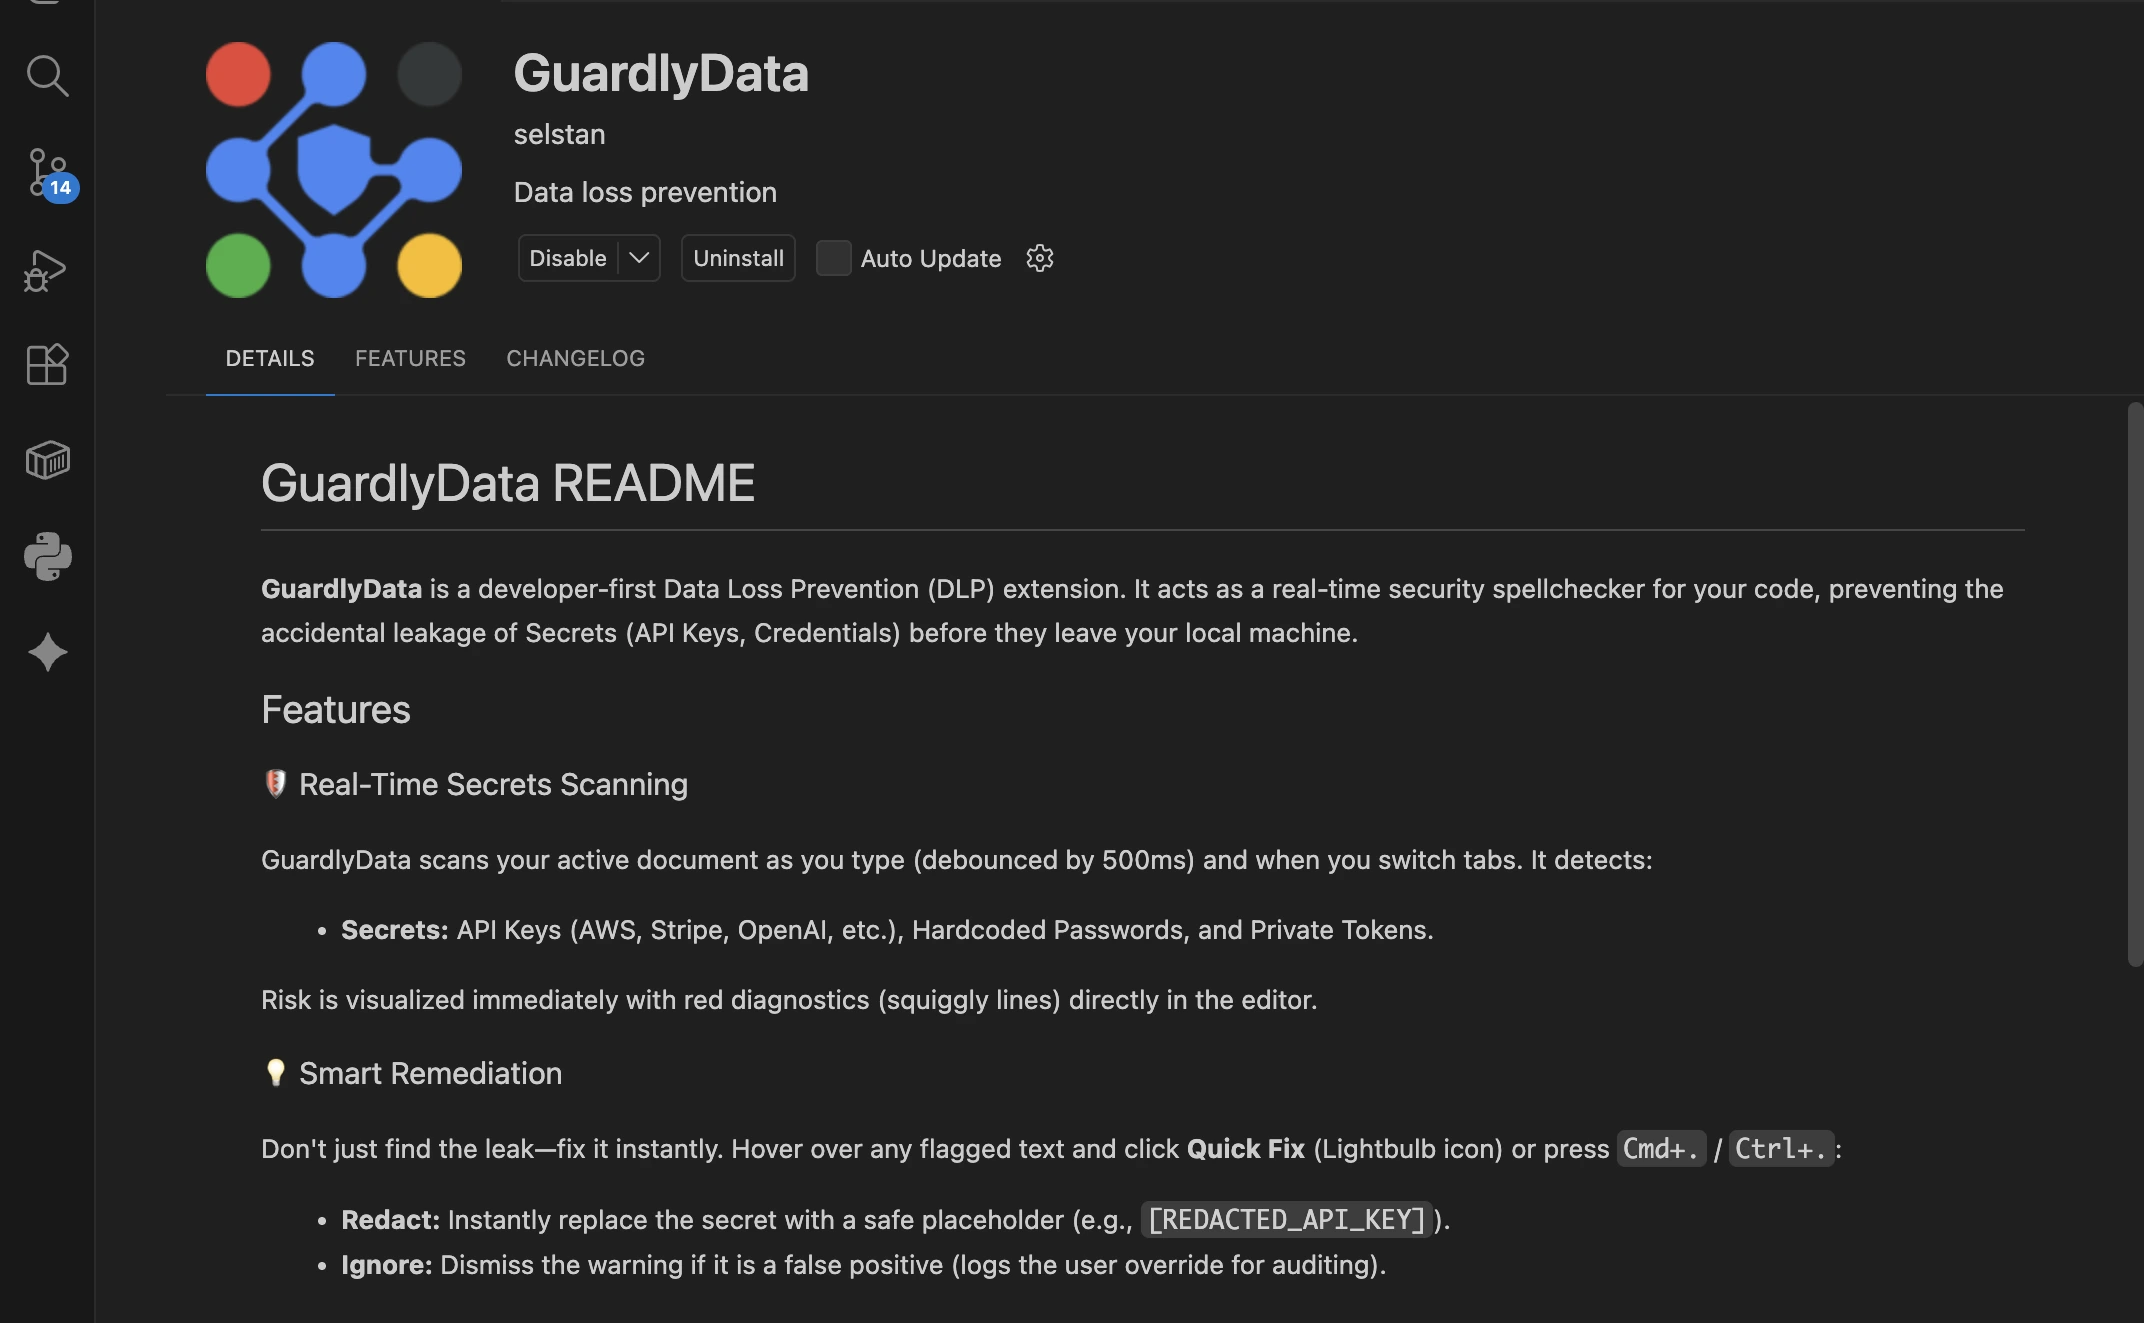This screenshot has height=1323, width=2144.
Task: Click the GuardlyData extension logo
Action: pyautogui.click(x=333, y=170)
